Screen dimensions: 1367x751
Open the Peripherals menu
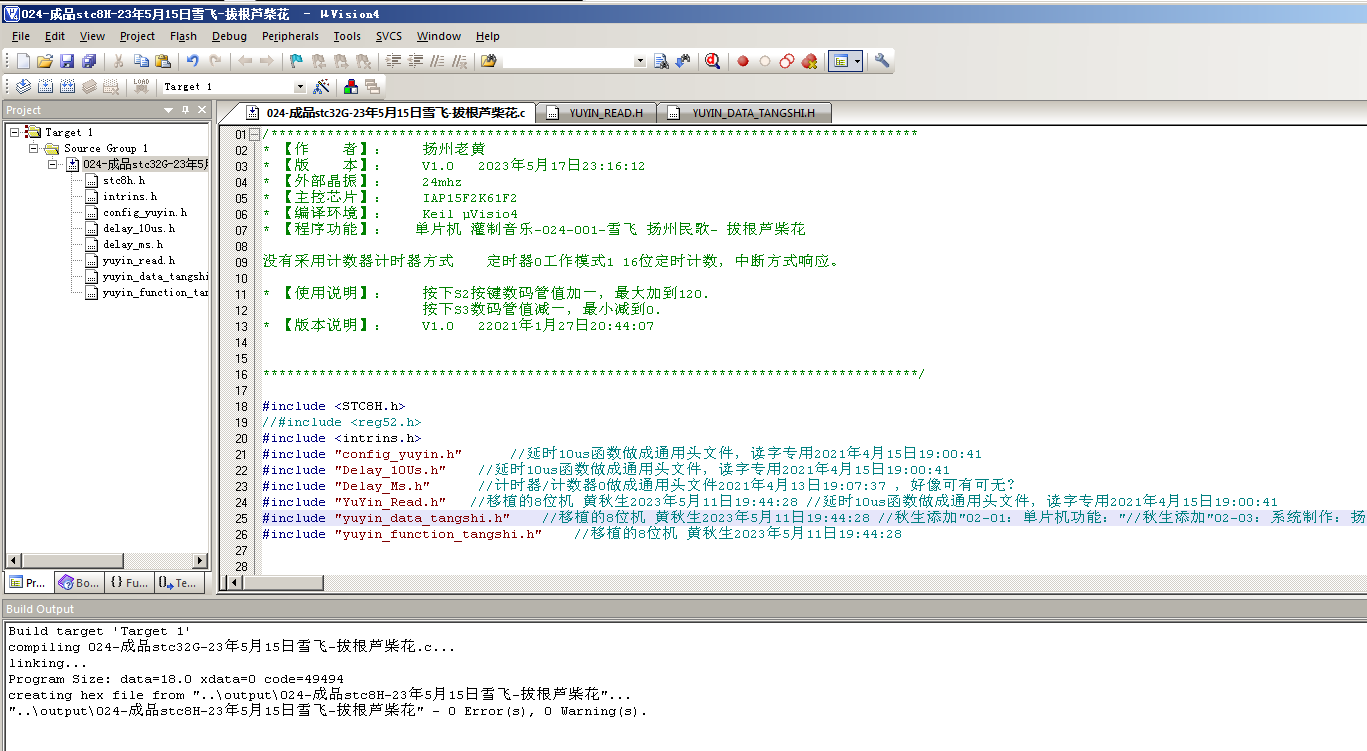click(290, 36)
